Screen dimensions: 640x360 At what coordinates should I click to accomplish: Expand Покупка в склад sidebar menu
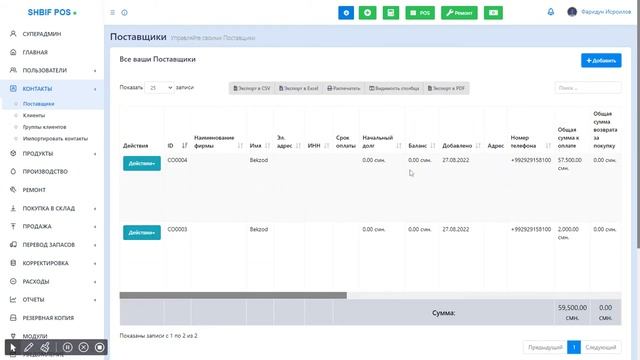(x=52, y=208)
